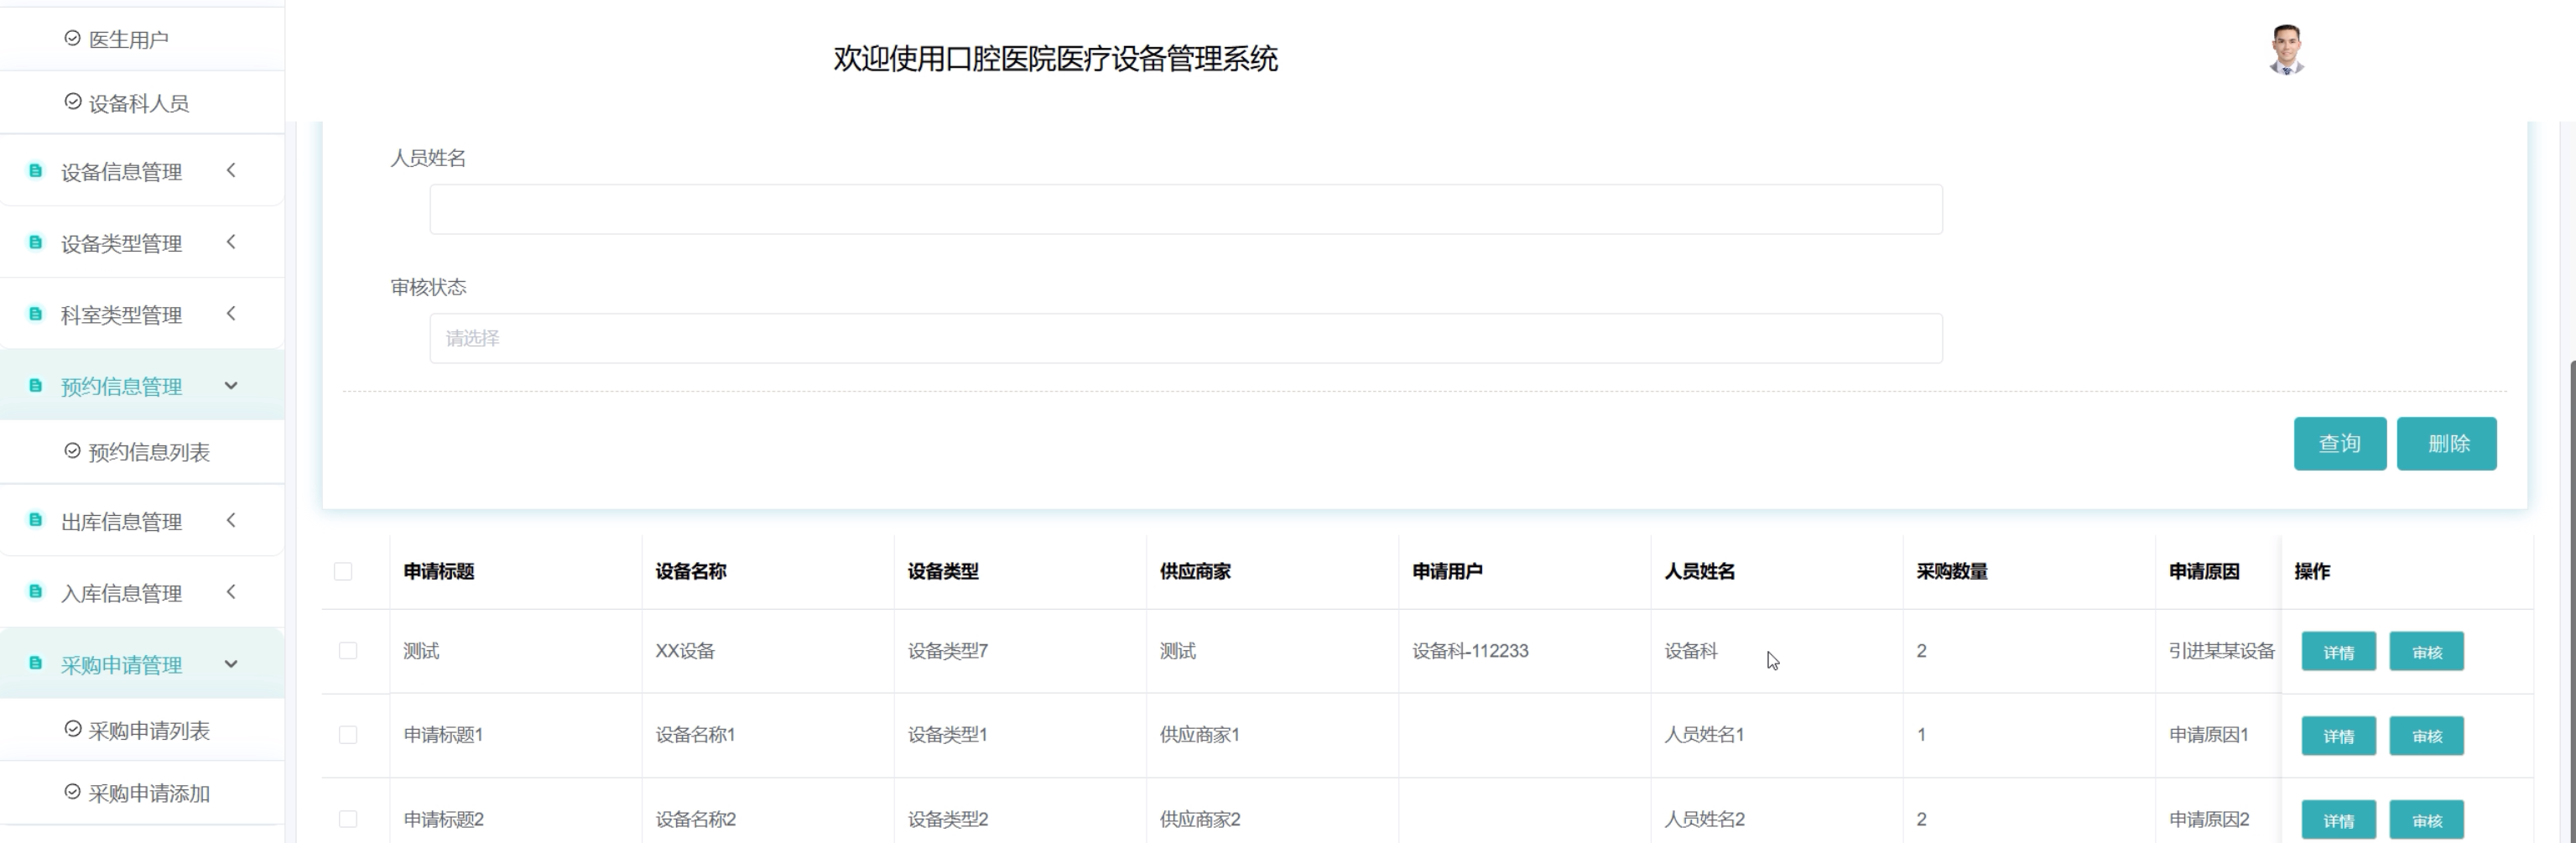The height and width of the screenshot is (843, 2576).
Task: Click the check-circle icon beside 设备科人员
Action: pyautogui.click(x=72, y=102)
